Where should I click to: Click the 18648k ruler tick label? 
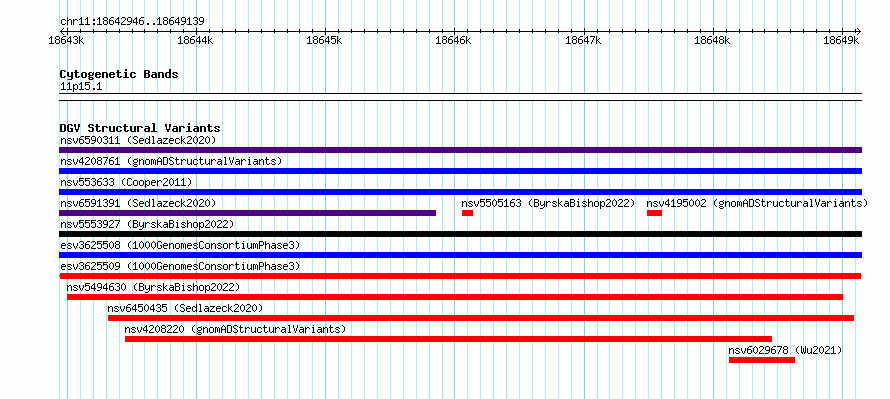click(x=713, y=40)
